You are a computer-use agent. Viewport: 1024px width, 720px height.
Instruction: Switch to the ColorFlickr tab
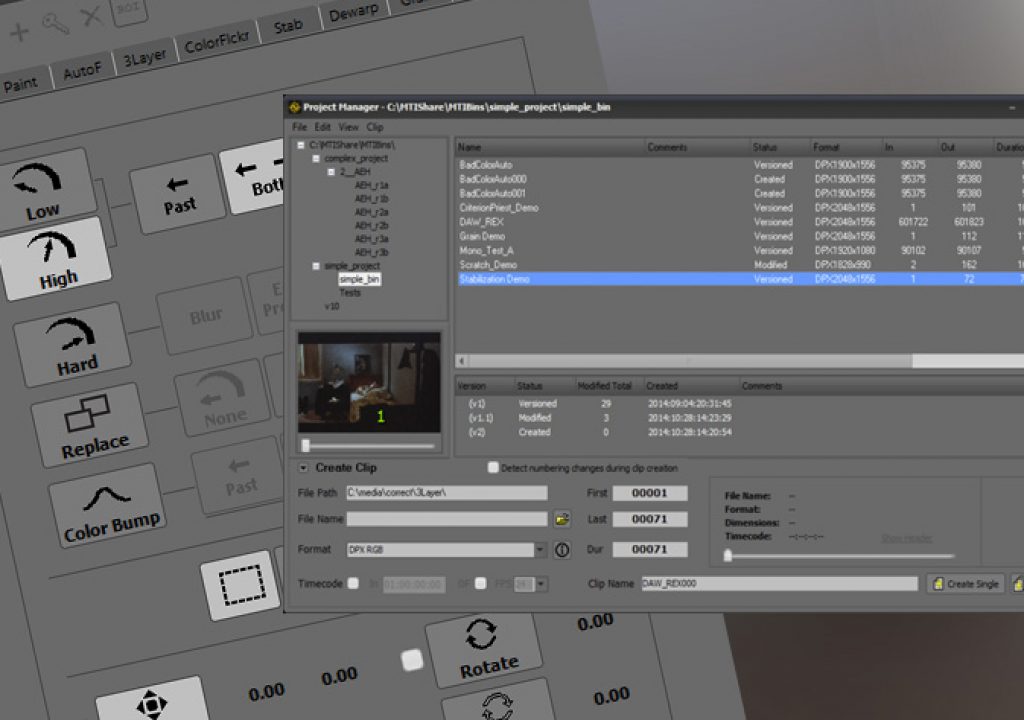pos(217,42)
